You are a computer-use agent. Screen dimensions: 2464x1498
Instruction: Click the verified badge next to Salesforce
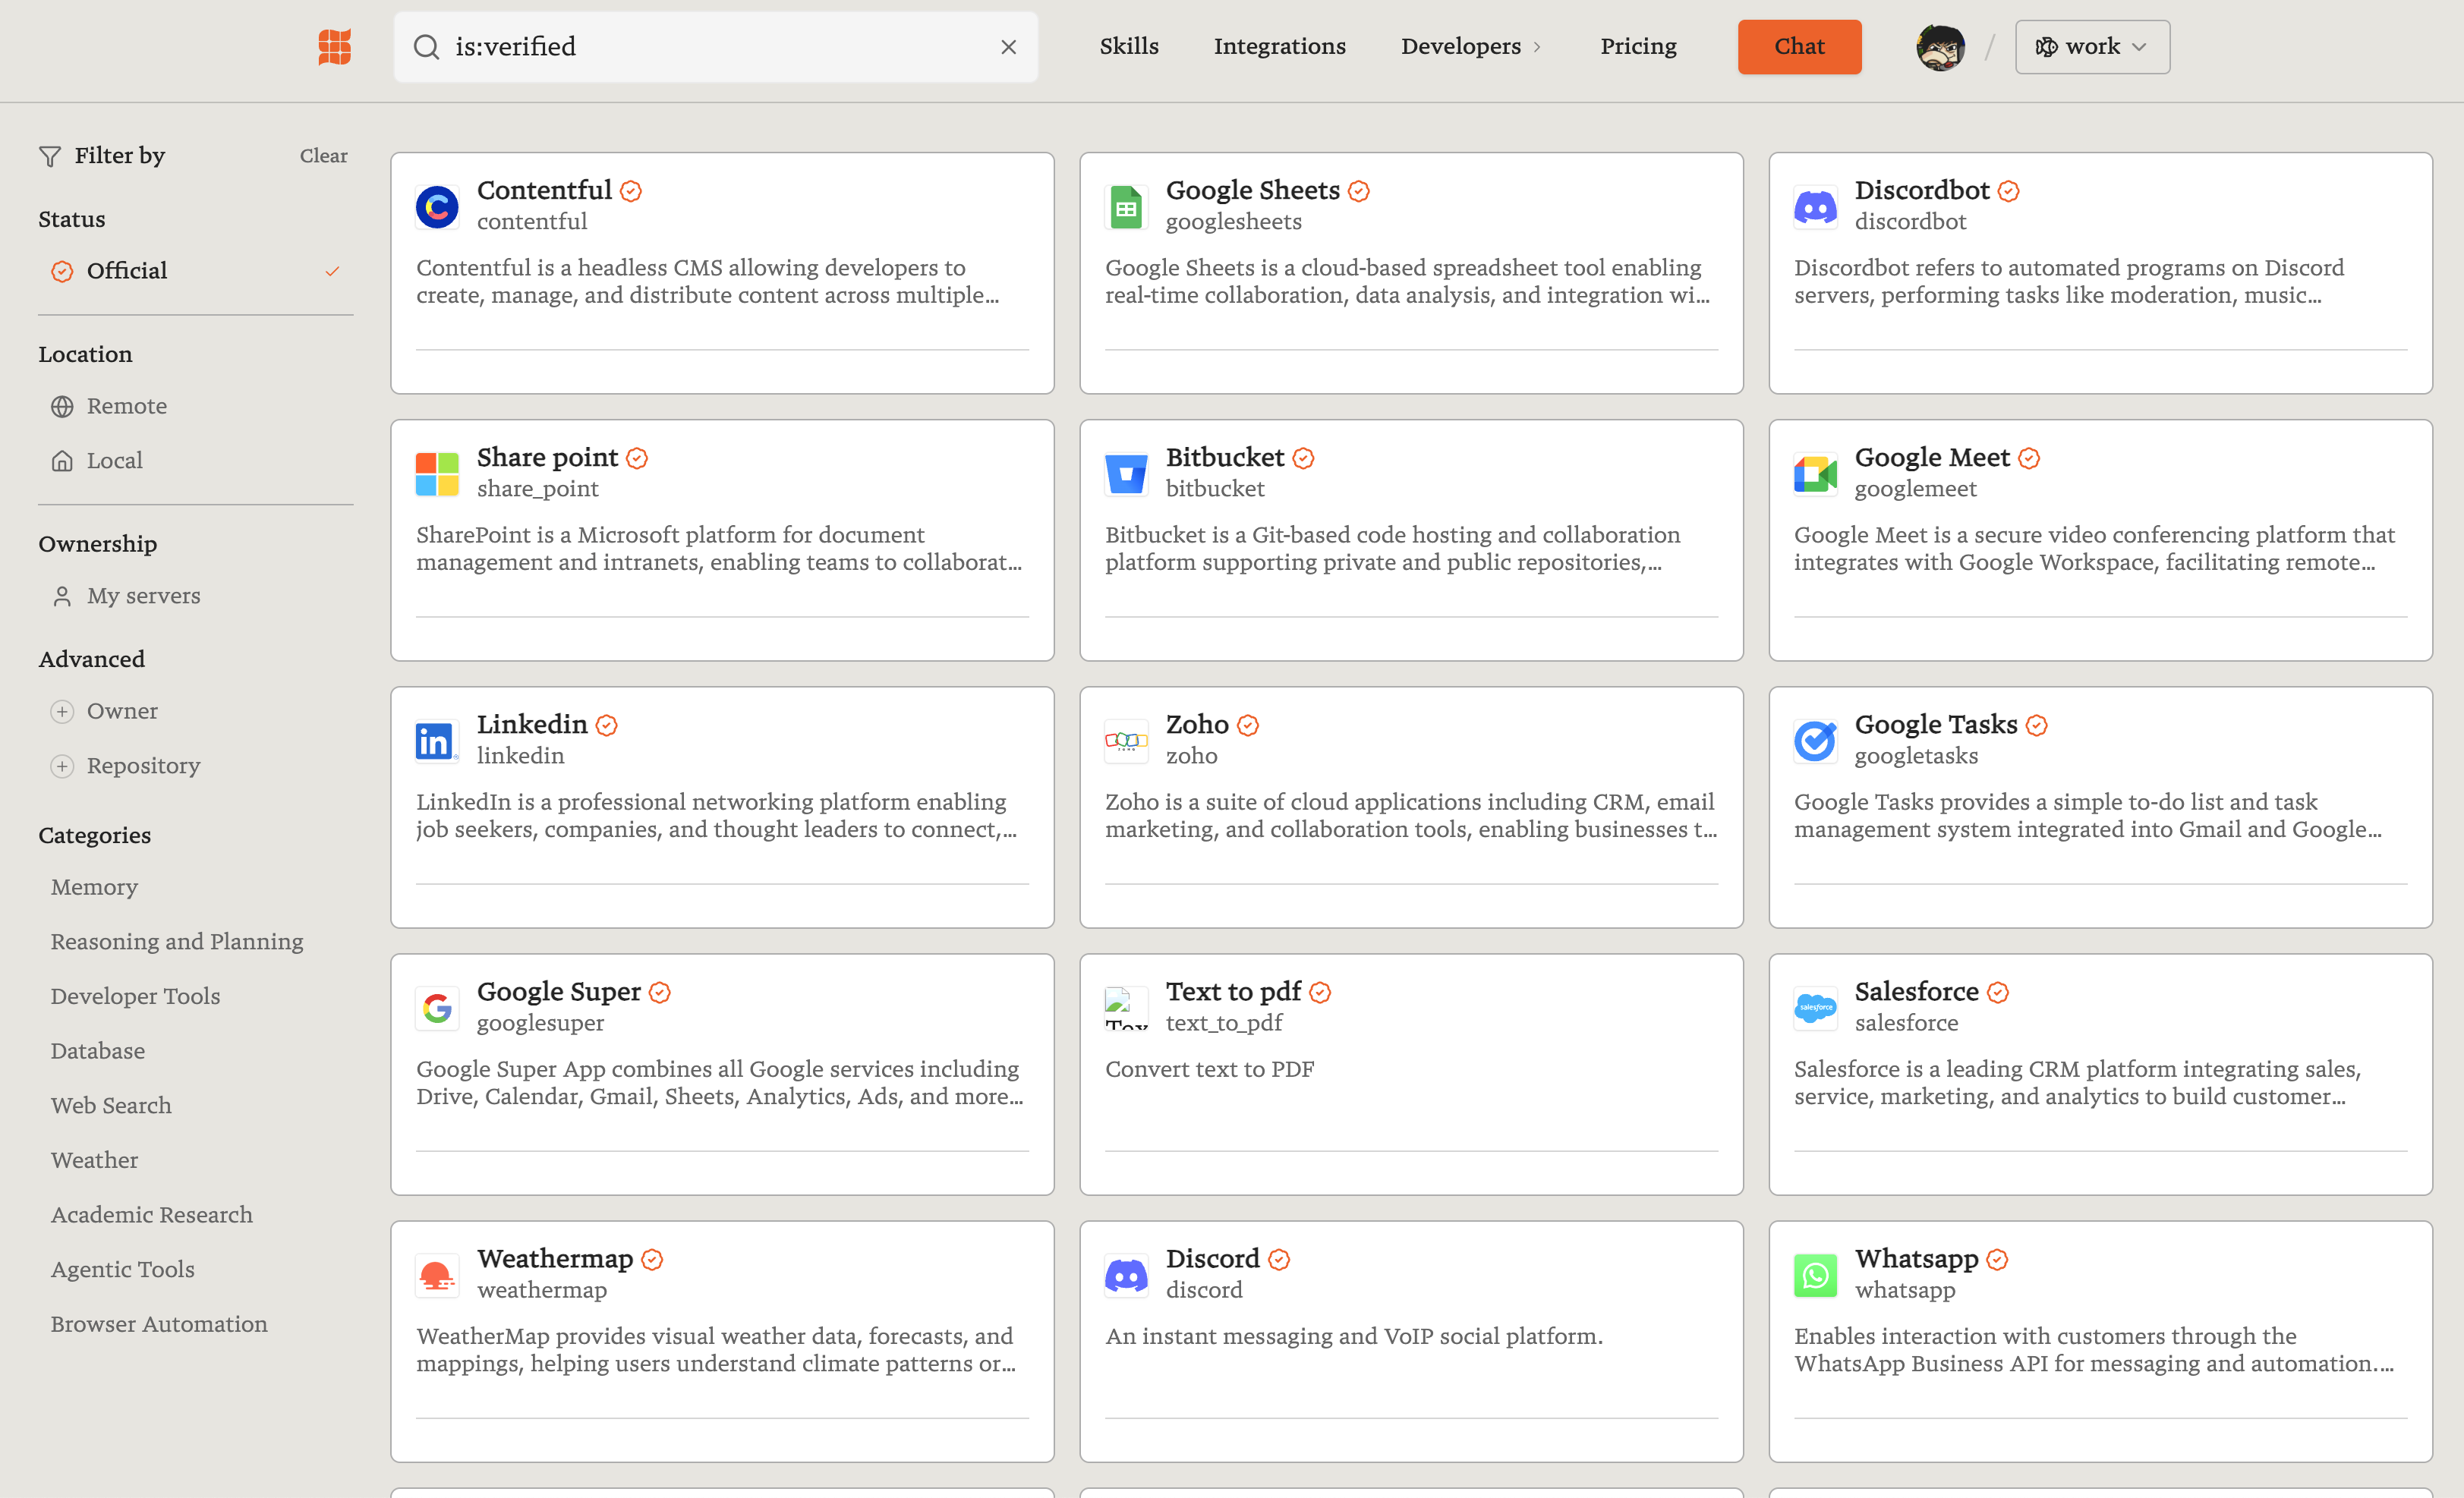(x=1998, y=992)
